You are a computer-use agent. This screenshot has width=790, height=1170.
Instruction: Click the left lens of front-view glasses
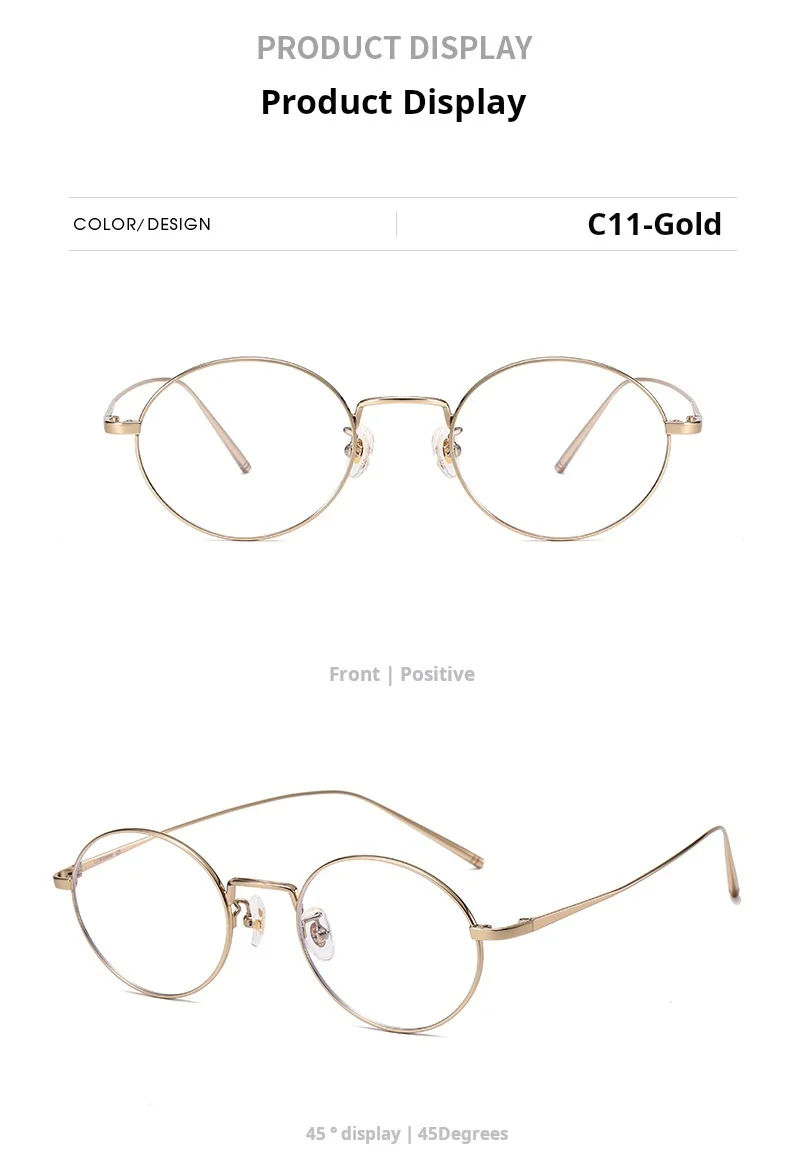247,448
